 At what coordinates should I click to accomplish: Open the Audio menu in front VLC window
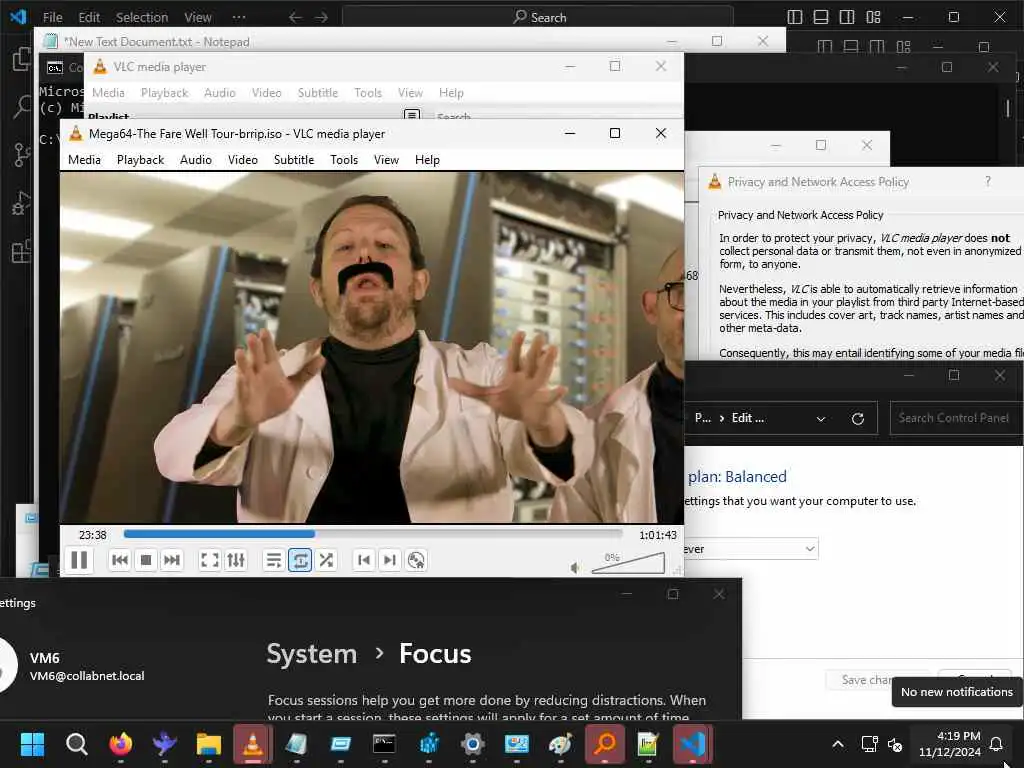coord(196,160)
